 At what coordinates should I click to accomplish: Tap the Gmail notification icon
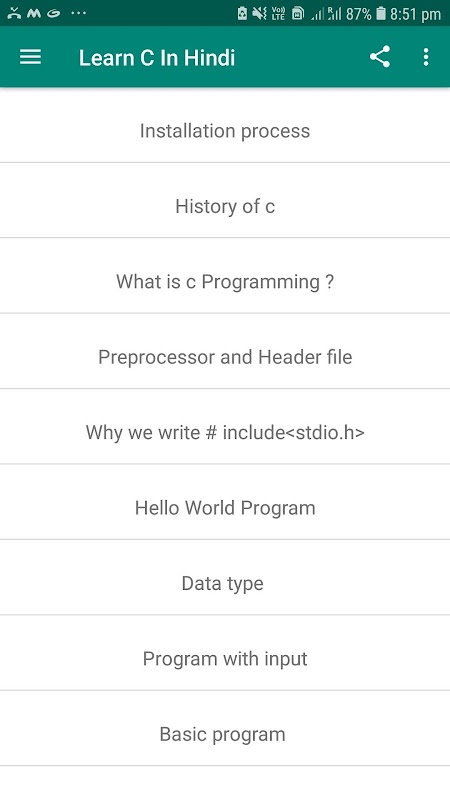point(34,14)
